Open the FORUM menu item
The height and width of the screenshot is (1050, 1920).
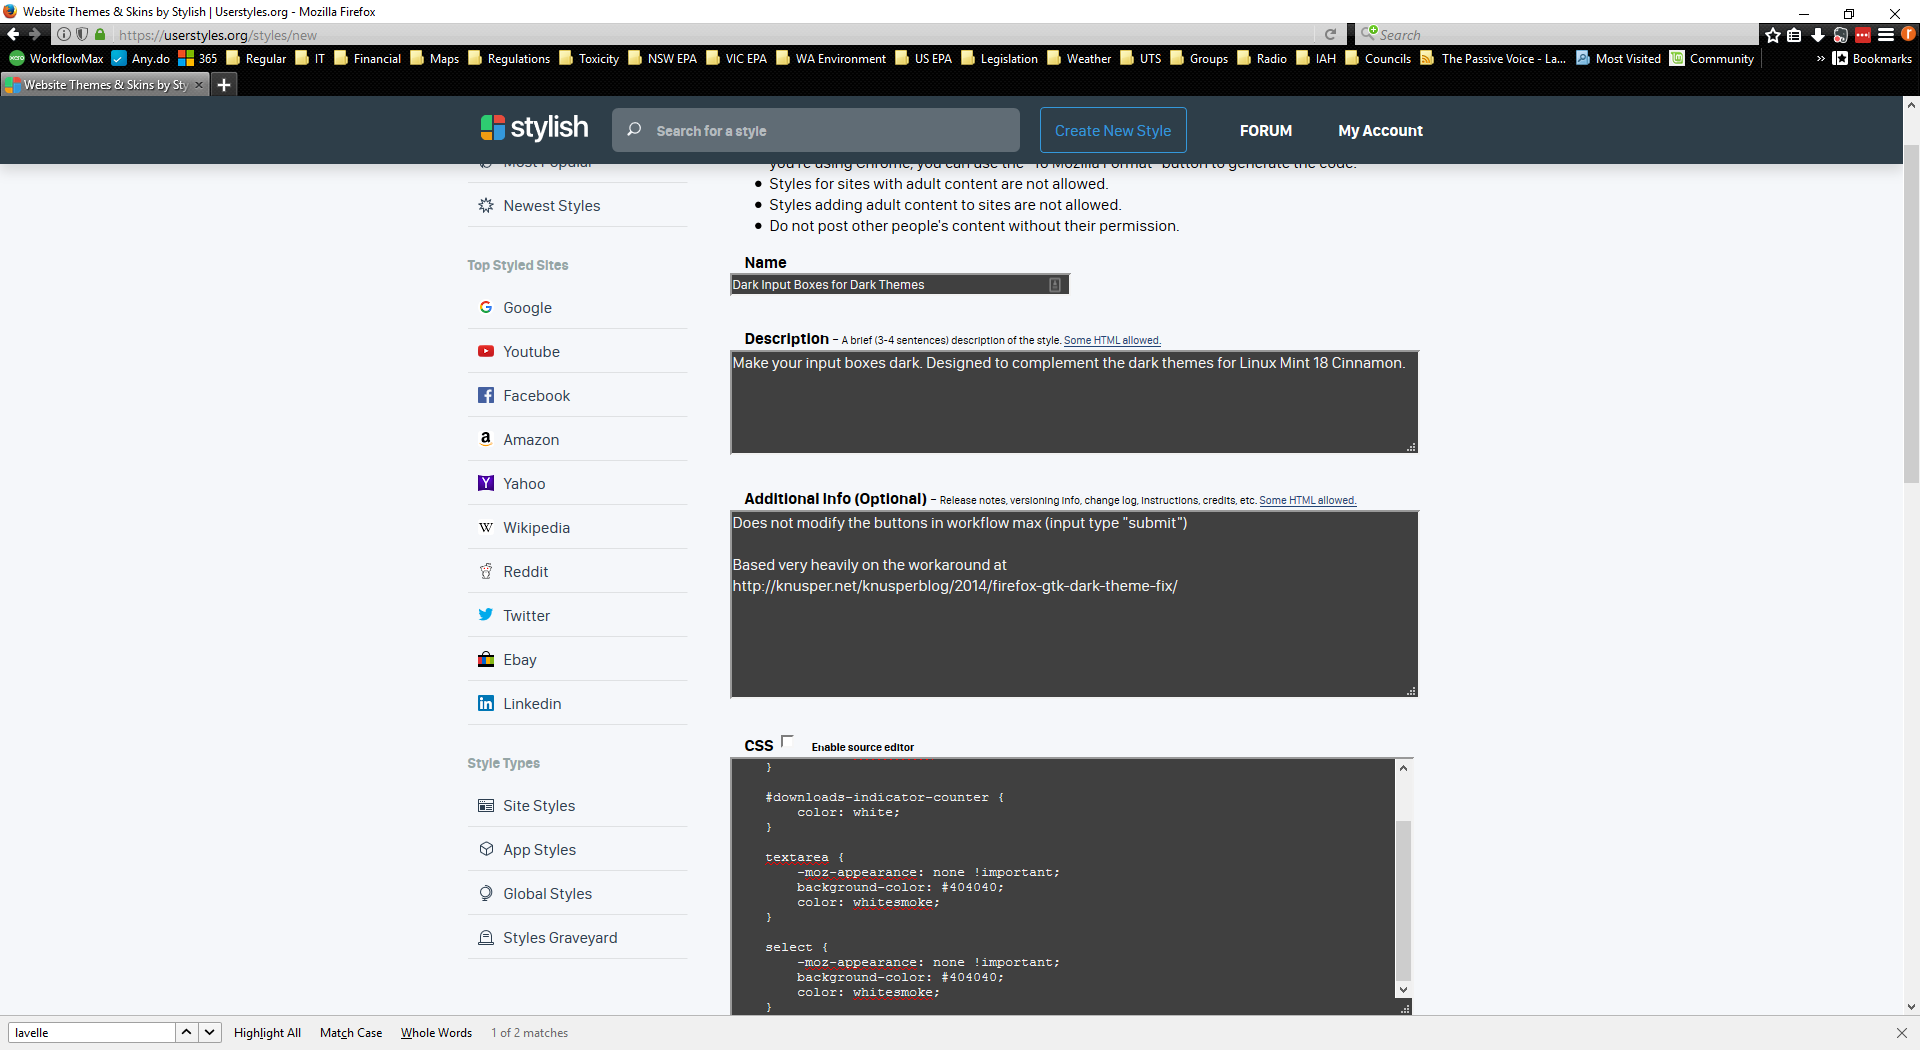click(x=1266, y=131)
